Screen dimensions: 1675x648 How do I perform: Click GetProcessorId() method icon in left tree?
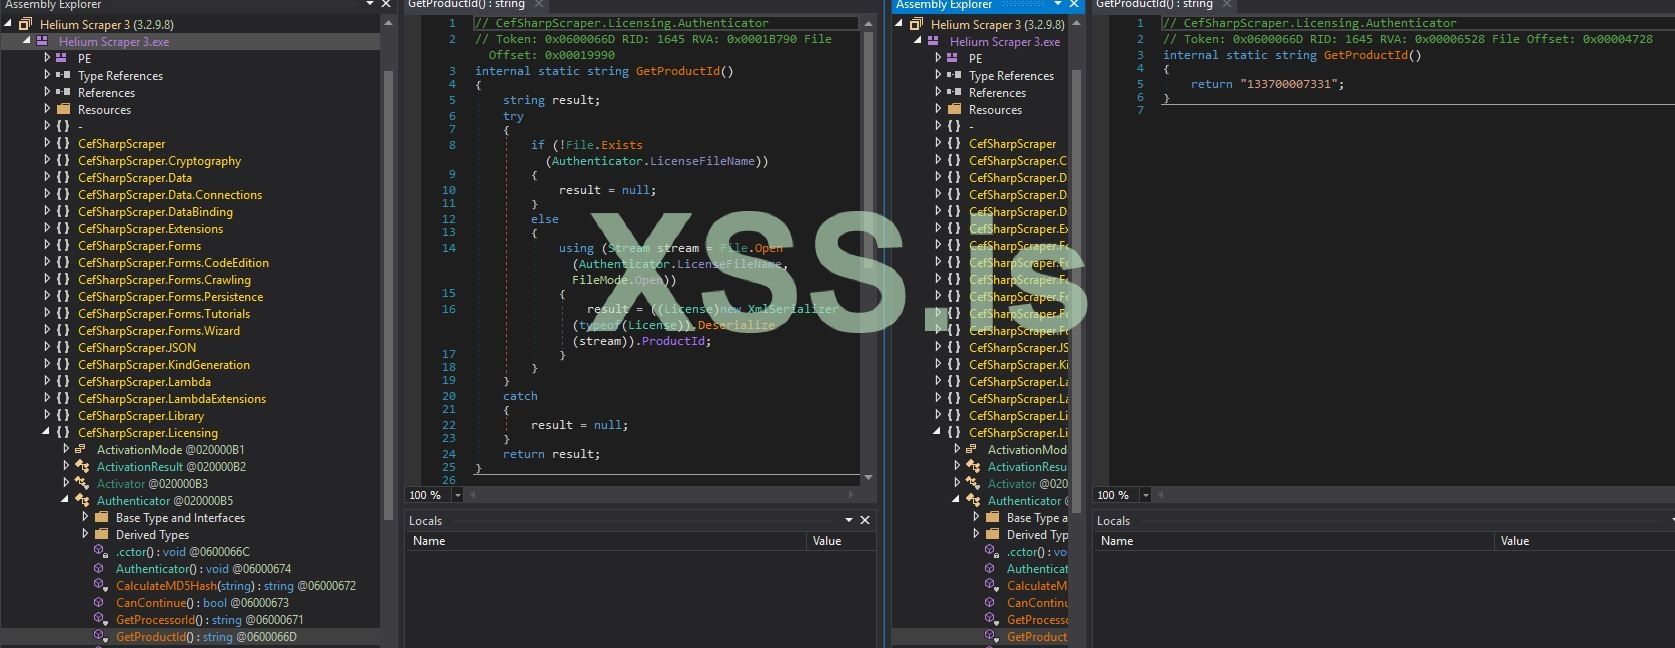pos(99,619)
